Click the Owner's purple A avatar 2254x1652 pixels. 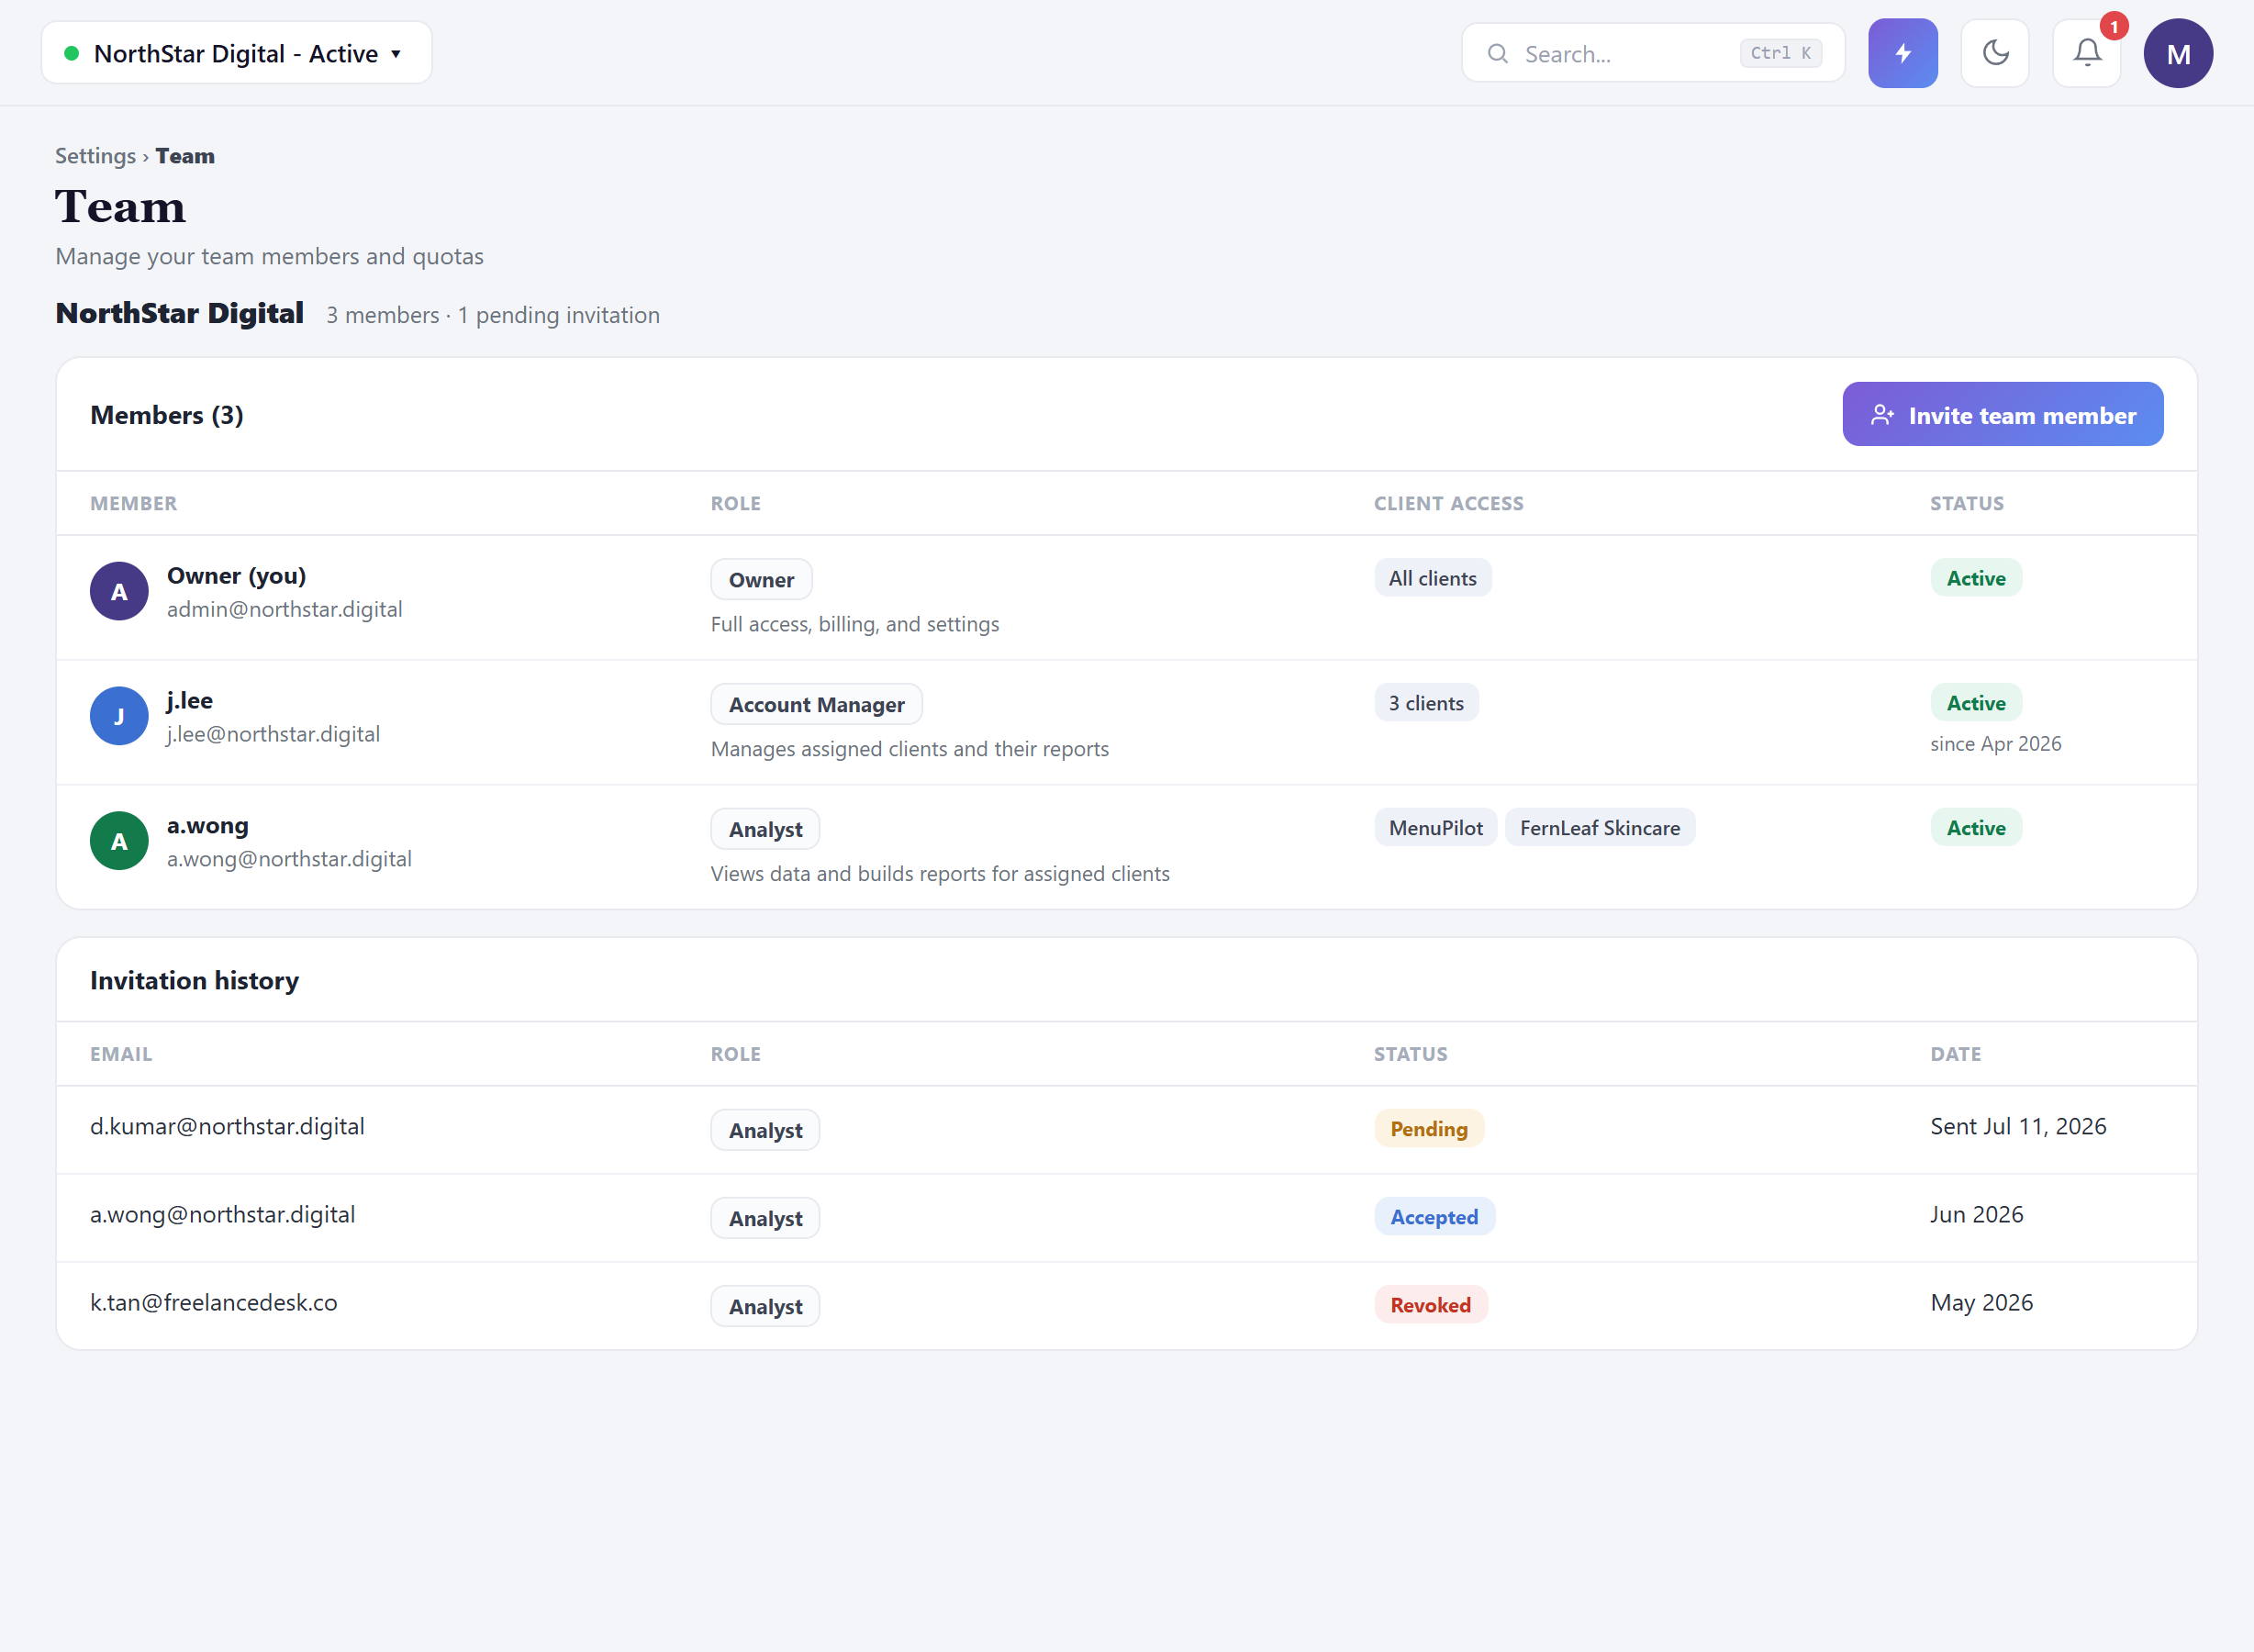click(x=119, y=591)
